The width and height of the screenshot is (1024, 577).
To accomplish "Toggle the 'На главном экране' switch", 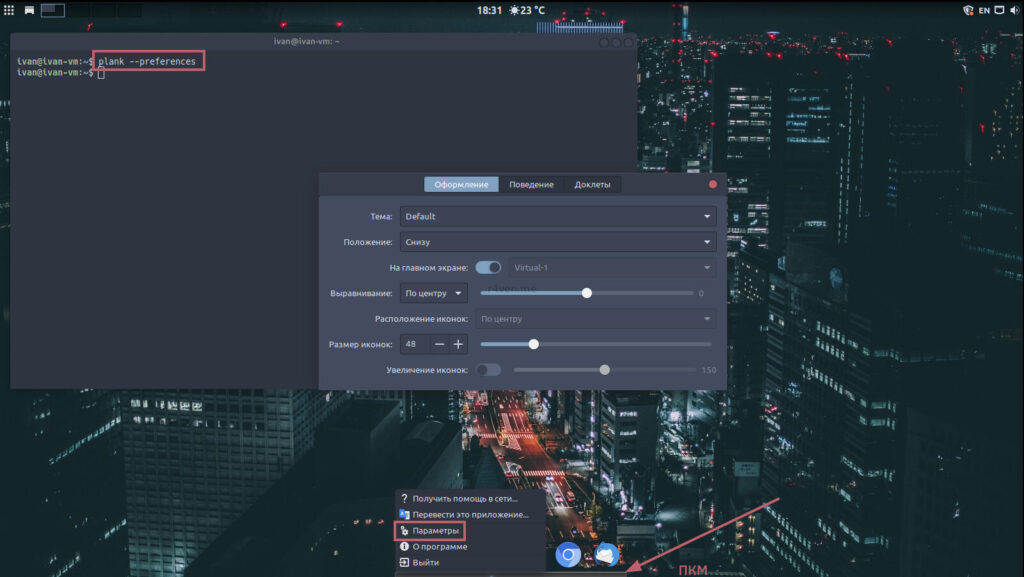I will point(488,267).
